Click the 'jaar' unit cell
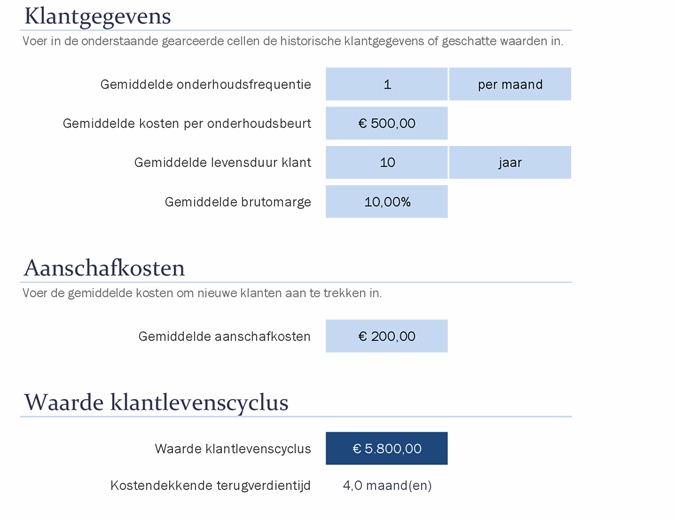This screenshot has width=675, height=520. 510,162
